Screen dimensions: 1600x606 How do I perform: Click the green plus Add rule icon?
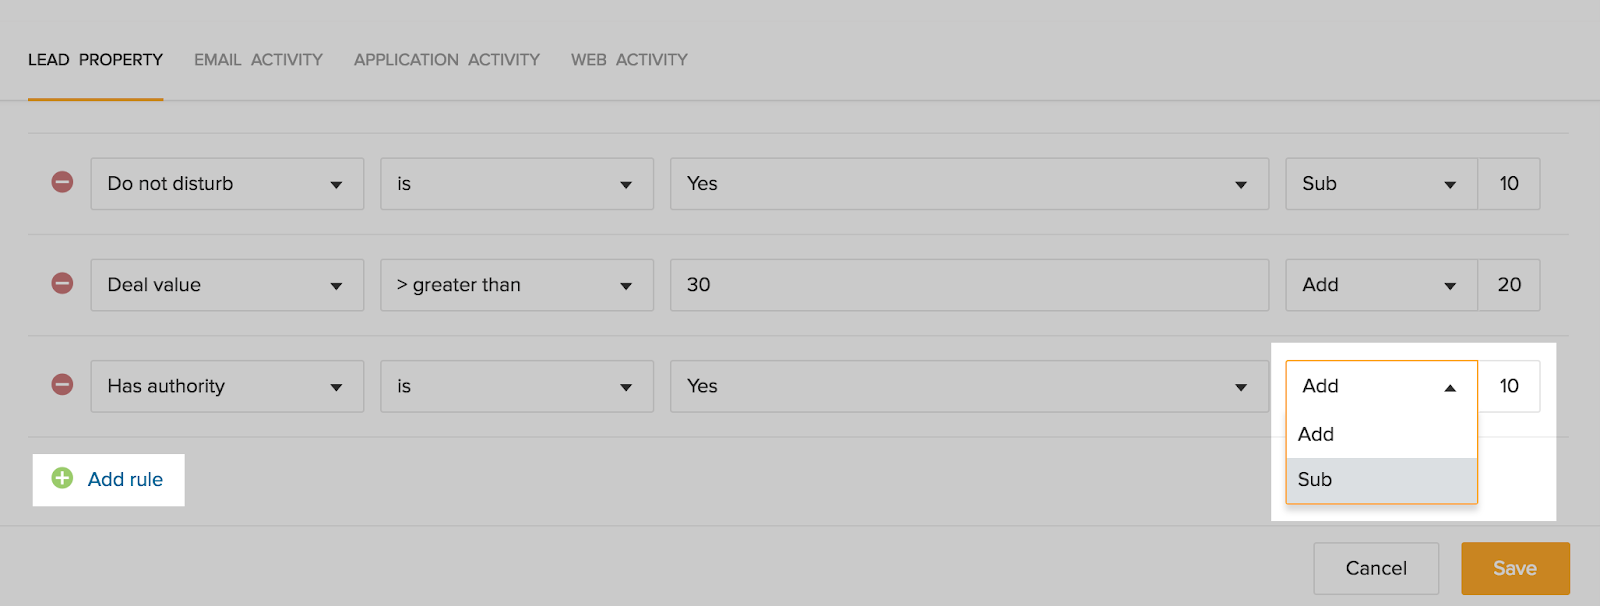(62, 478)
